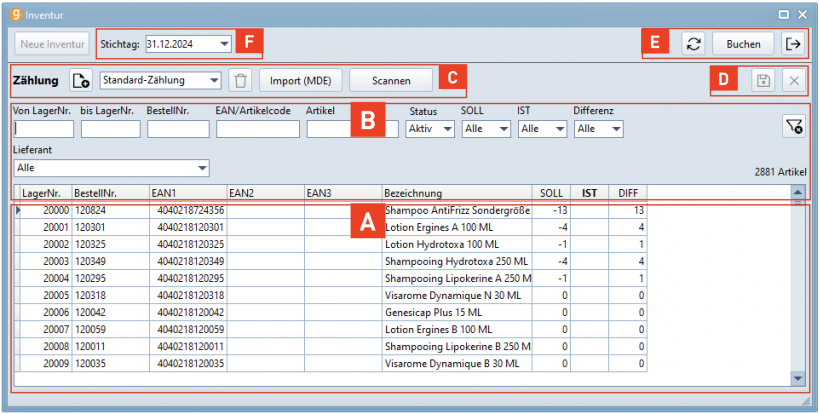Click the trash delete icon
Viewport: 820px width, 414px height.
point(239,81)
